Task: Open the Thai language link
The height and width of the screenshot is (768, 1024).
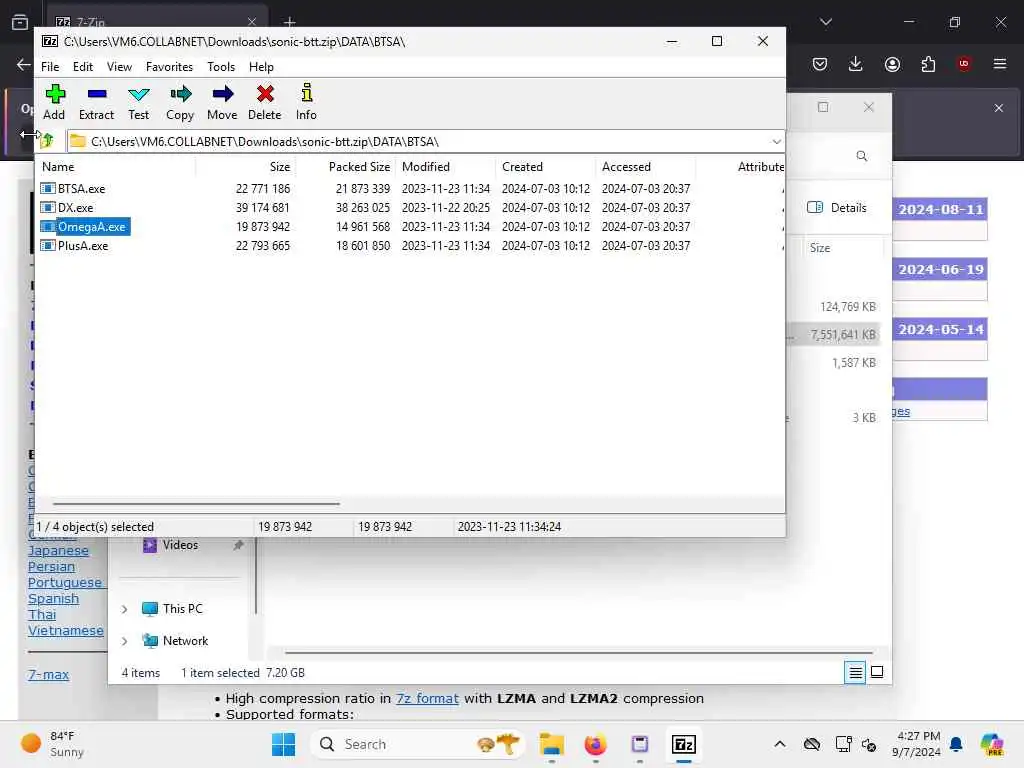Action: [42, 615]
